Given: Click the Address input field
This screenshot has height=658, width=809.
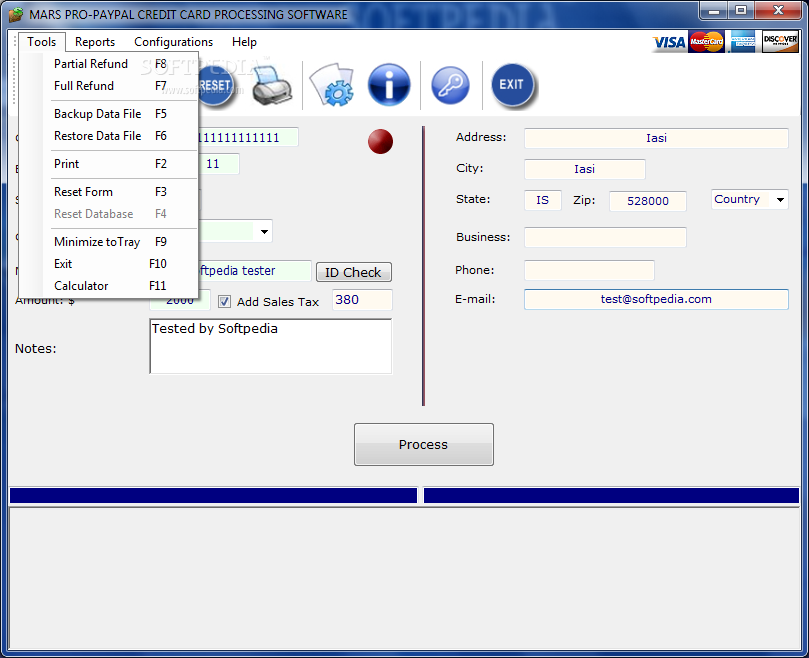Looking at the screenshot, I should pyautogui.click(x=656, y=138).
